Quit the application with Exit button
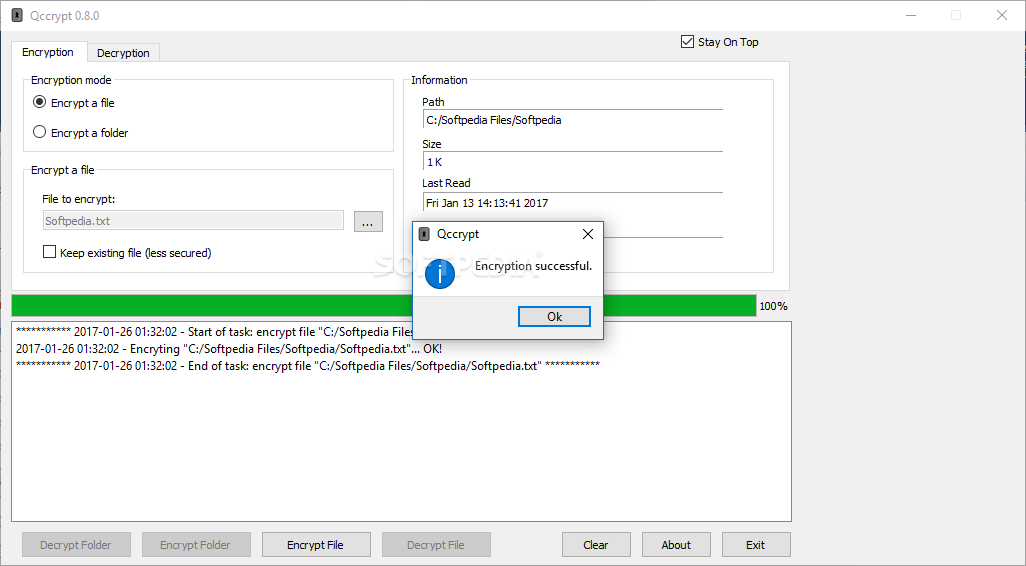The image size is (1026, 566). 756,544
